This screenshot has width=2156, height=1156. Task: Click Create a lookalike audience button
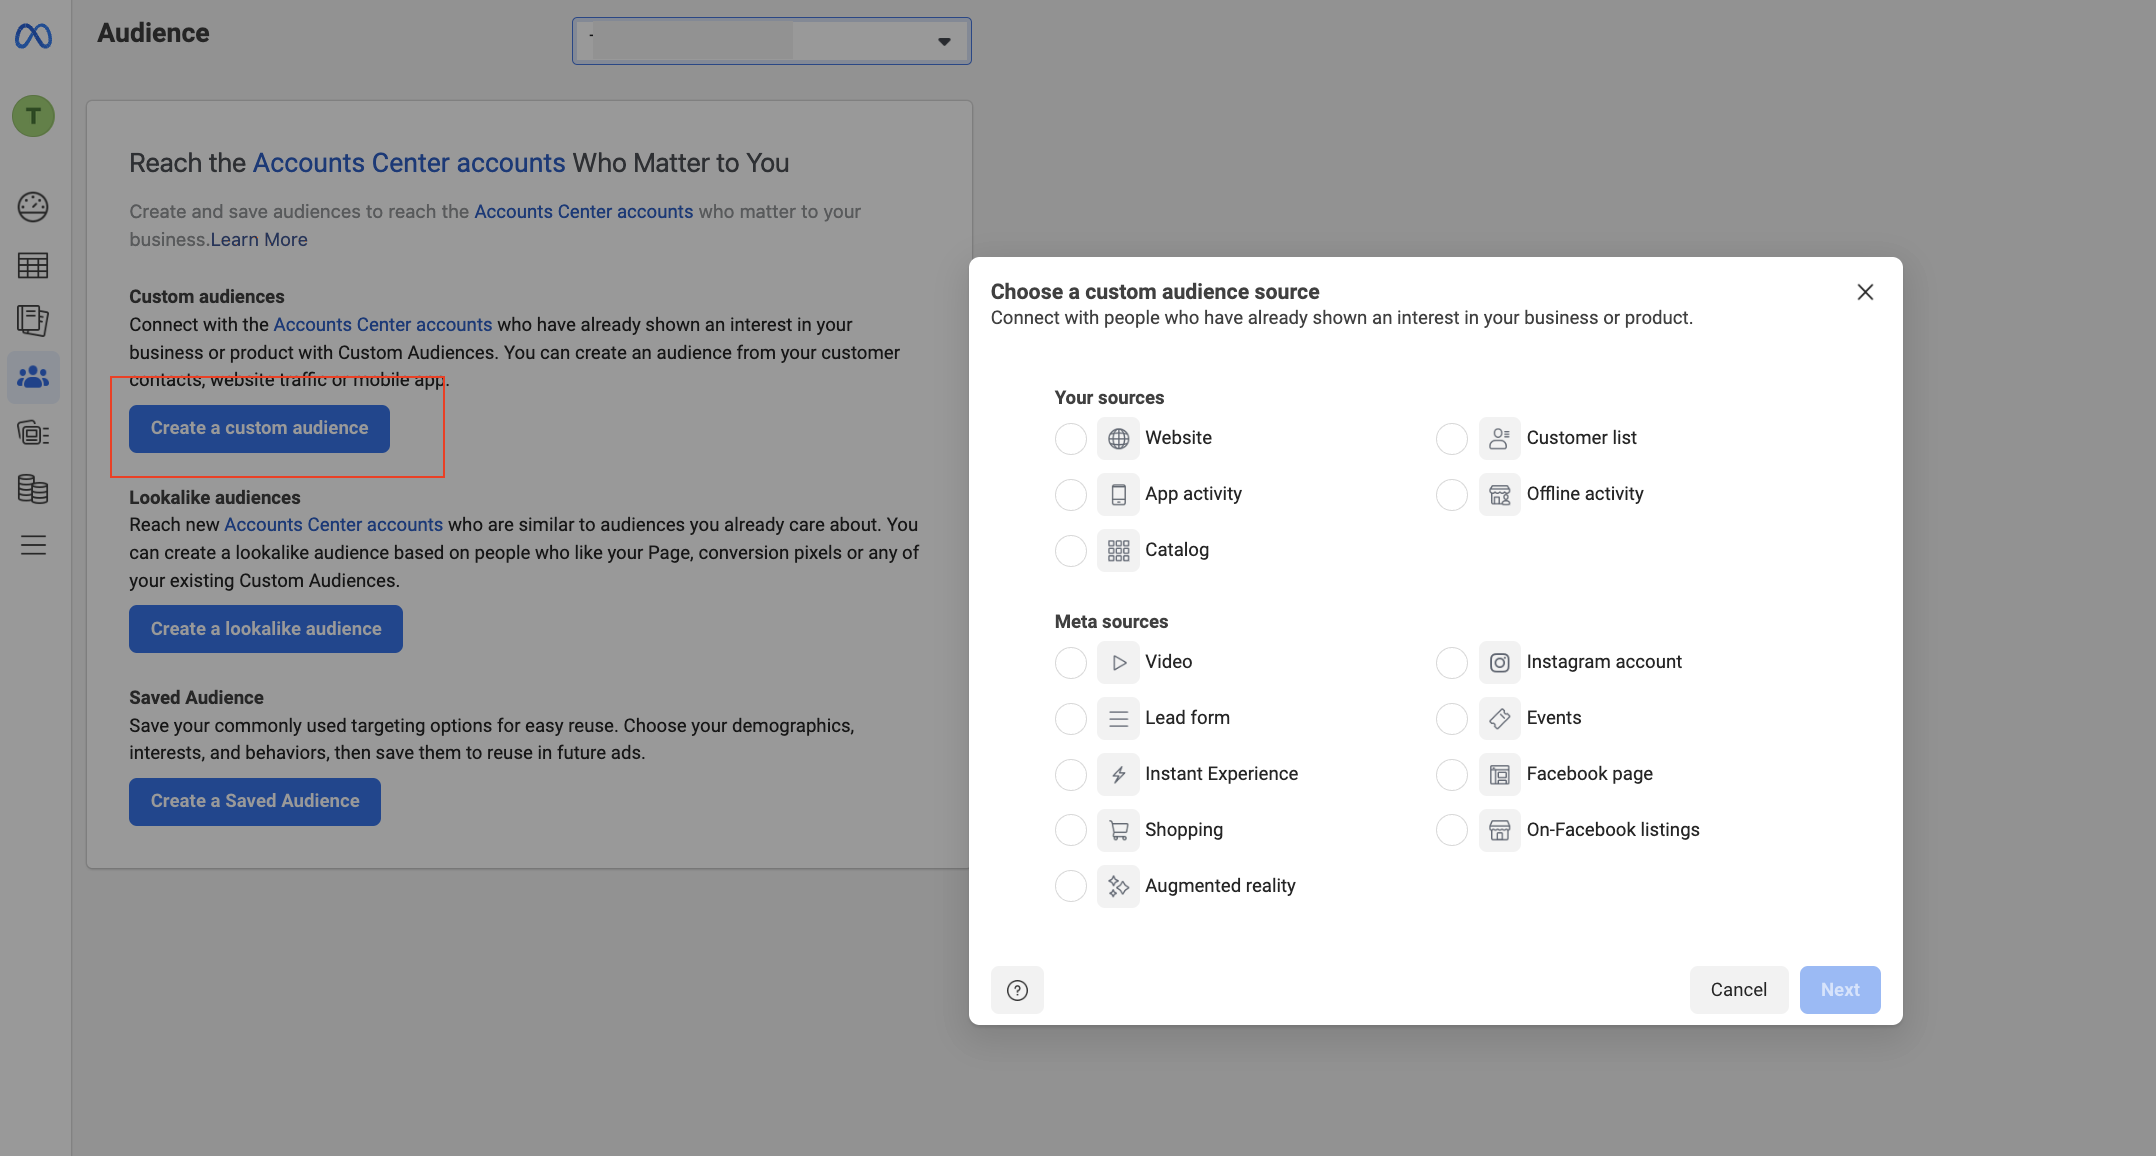[266, 629]
